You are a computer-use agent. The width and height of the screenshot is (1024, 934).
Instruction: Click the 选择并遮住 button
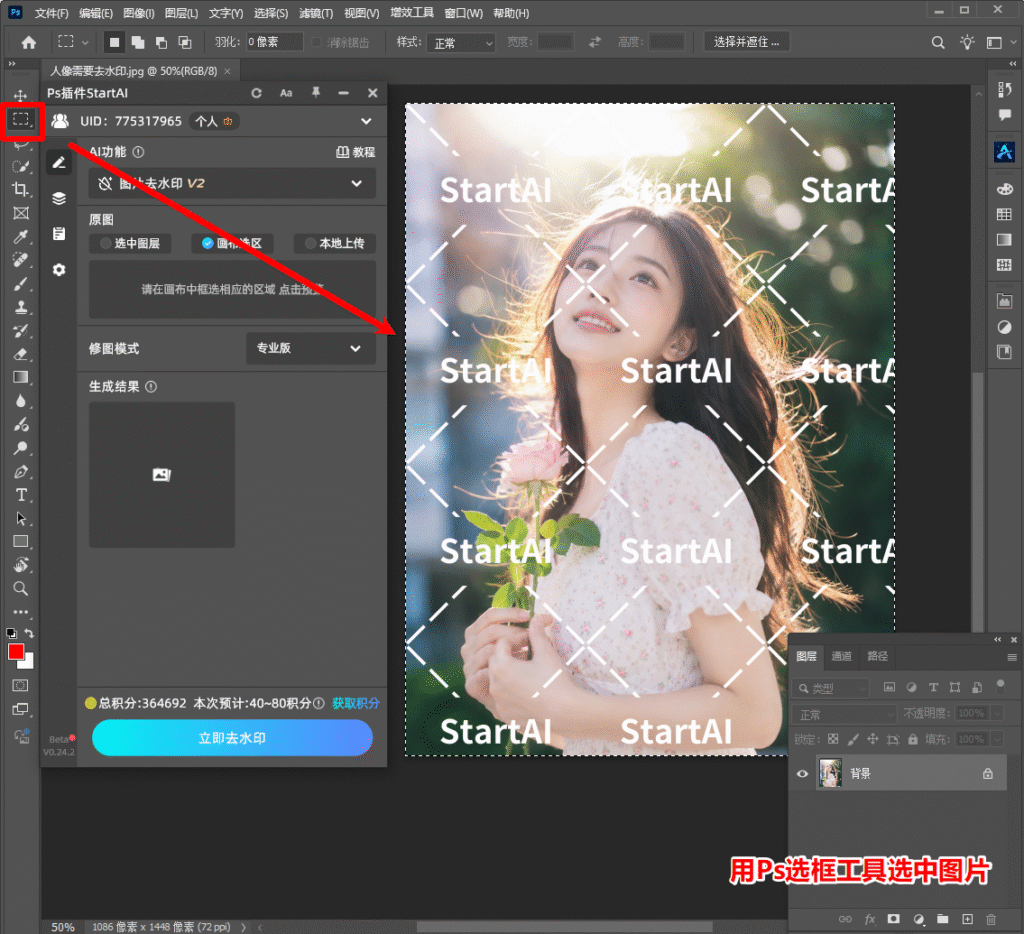pyautogui.click(x=746, y=42)
